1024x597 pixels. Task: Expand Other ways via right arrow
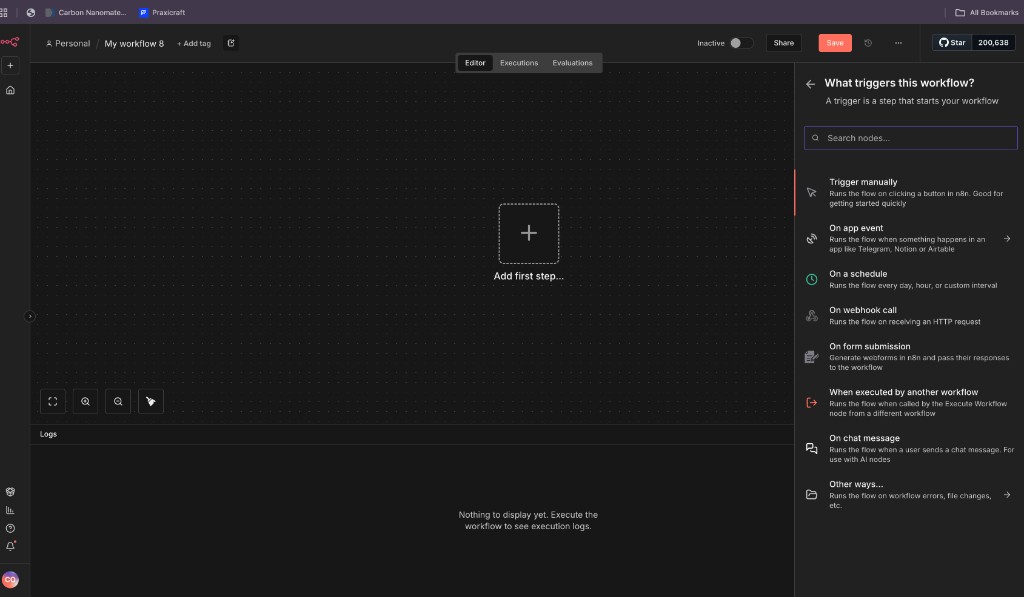coord(1007,494)
